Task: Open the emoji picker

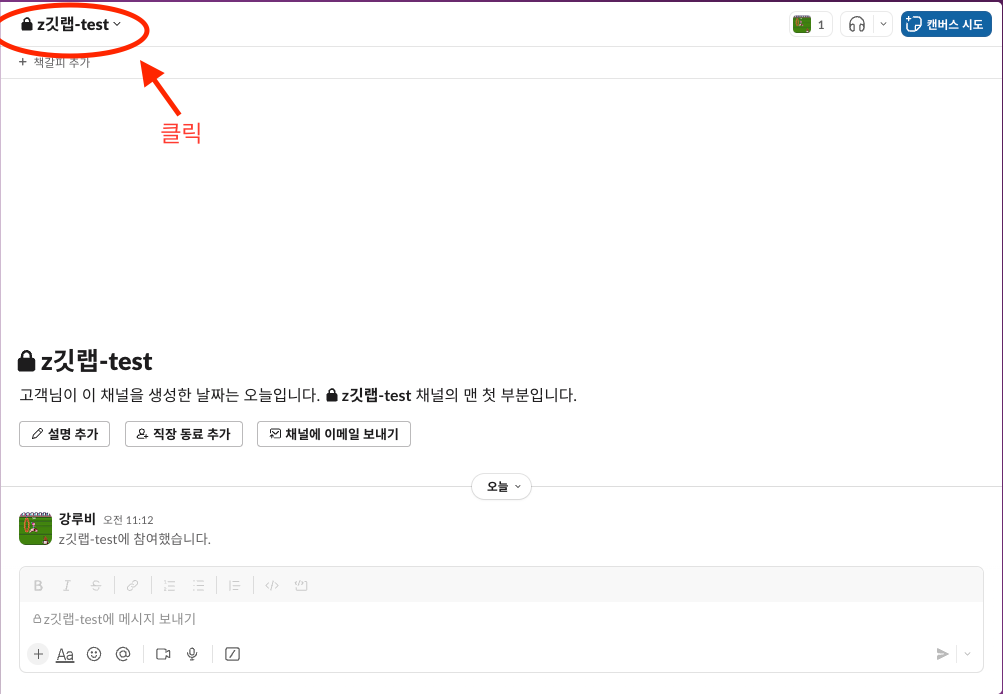Action: [94, 654]
